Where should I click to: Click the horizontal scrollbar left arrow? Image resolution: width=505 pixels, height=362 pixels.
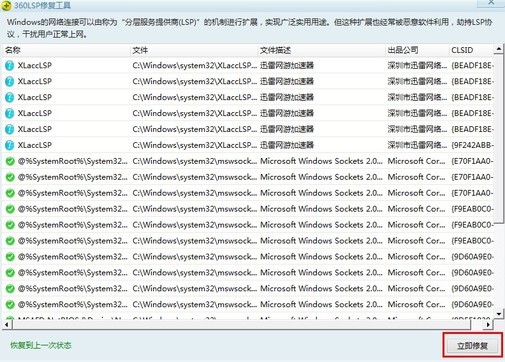(7, 324)
